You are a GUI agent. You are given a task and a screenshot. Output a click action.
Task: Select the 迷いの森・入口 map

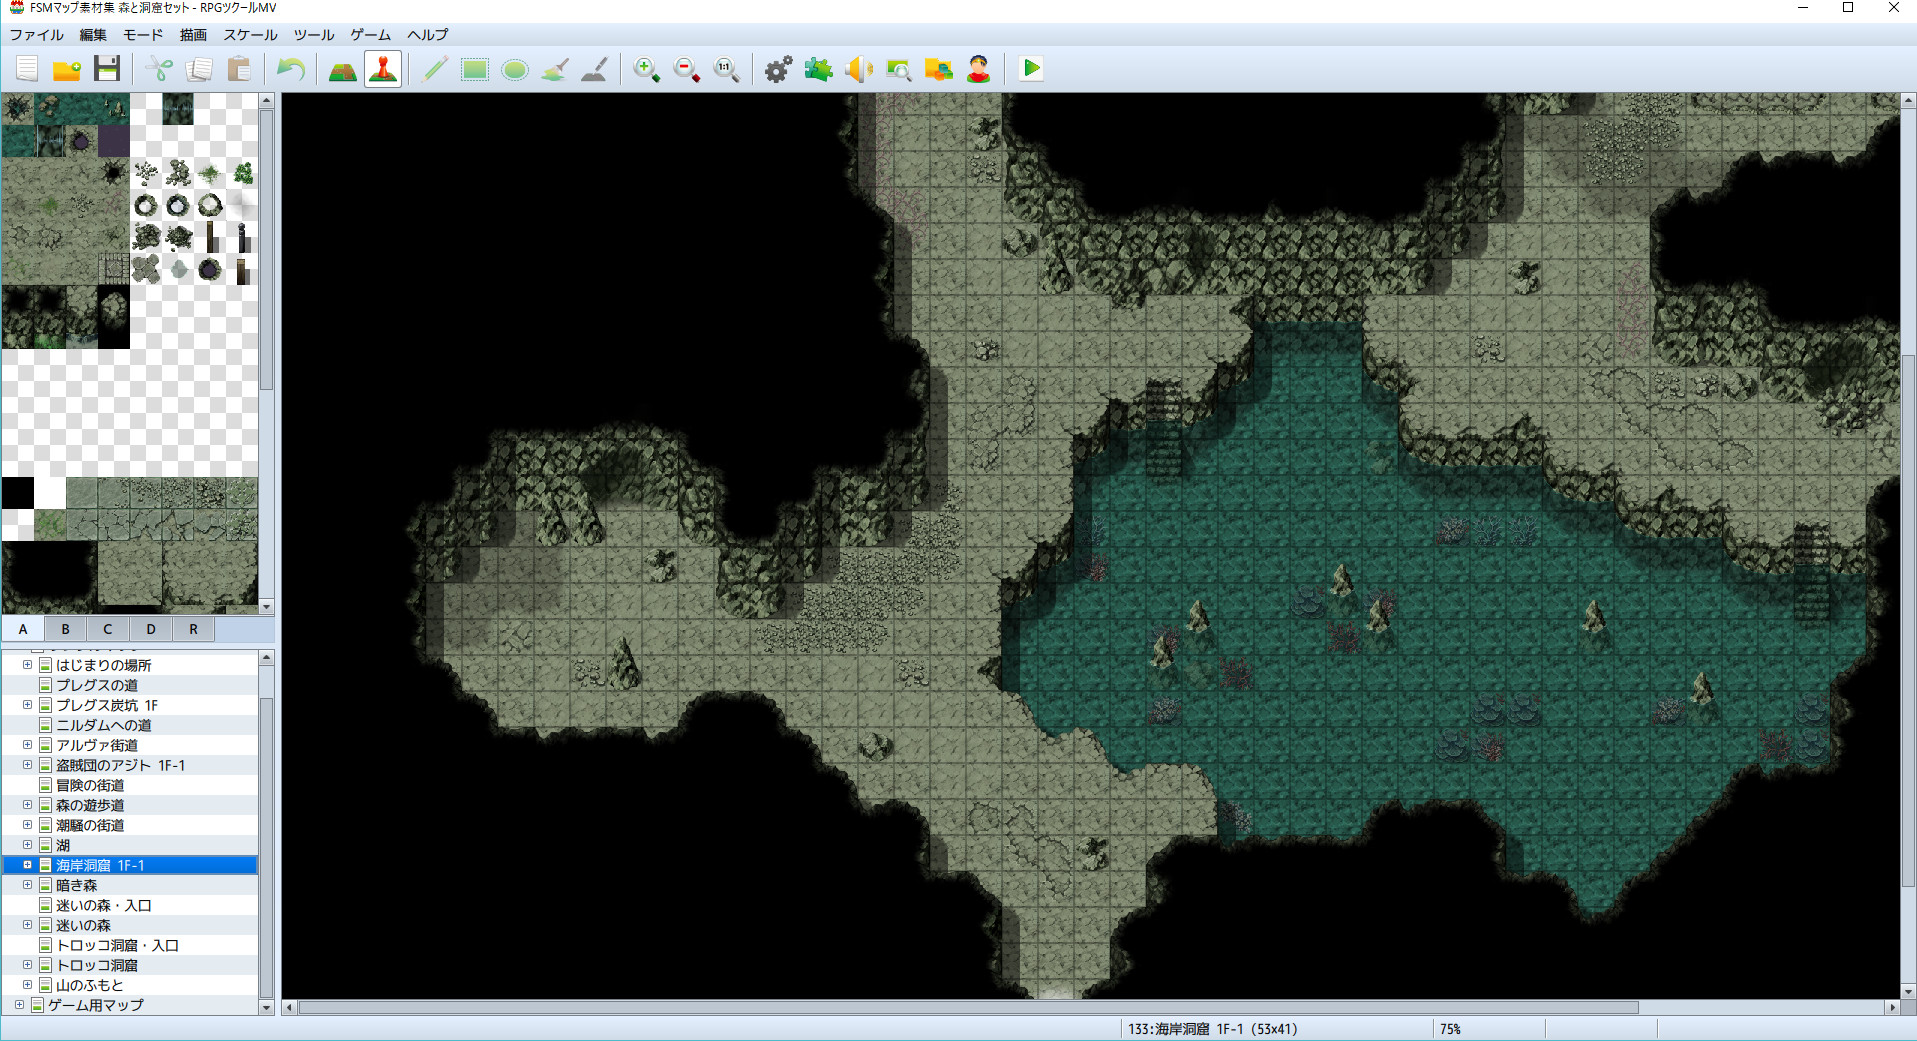pos(104,905)
